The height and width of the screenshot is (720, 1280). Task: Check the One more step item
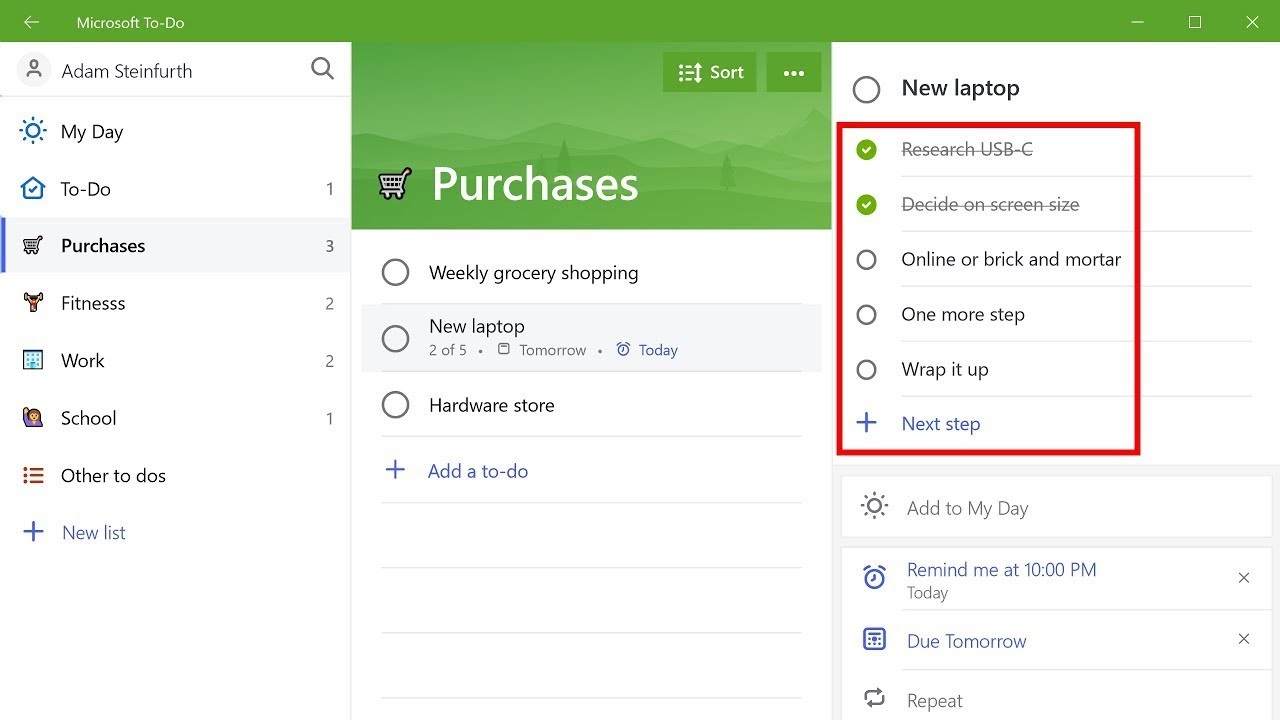867,315
